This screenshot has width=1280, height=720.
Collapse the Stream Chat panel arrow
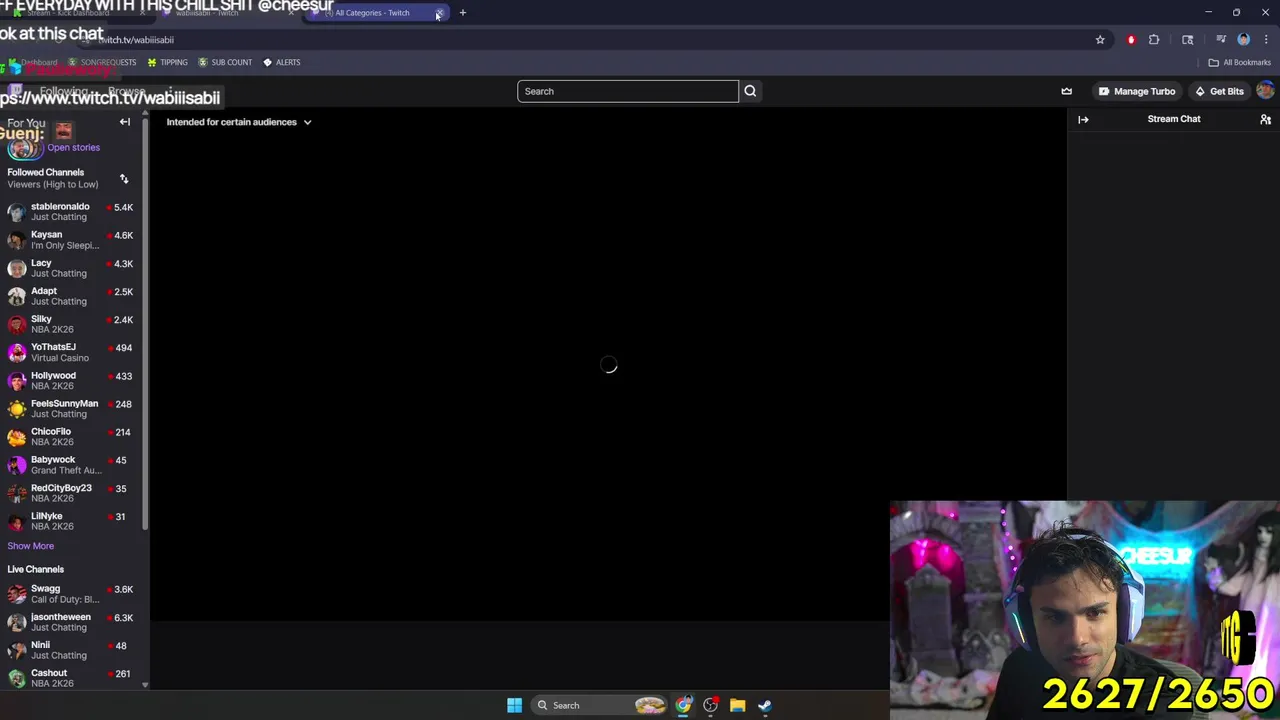tap(1083, 119)
